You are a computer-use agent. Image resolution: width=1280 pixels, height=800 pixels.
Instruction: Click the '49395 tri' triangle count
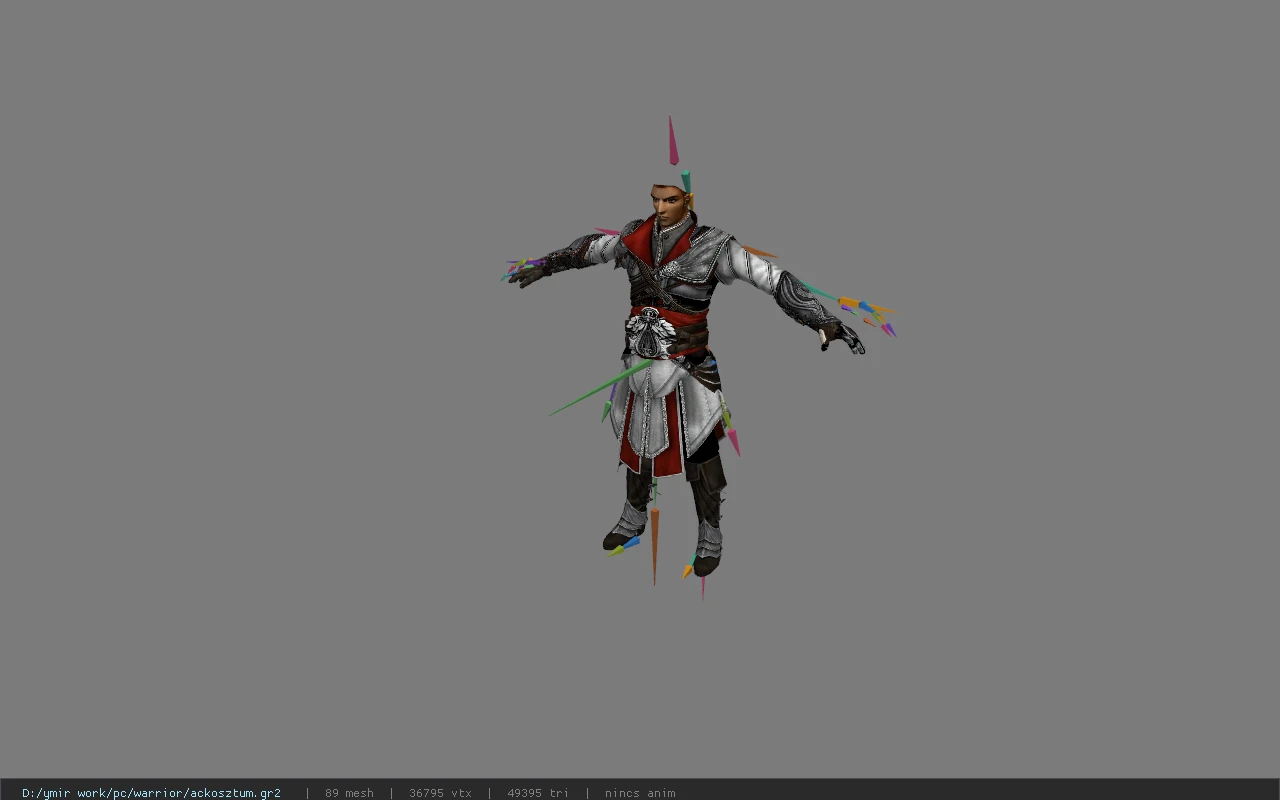click(x=538, y=793)
